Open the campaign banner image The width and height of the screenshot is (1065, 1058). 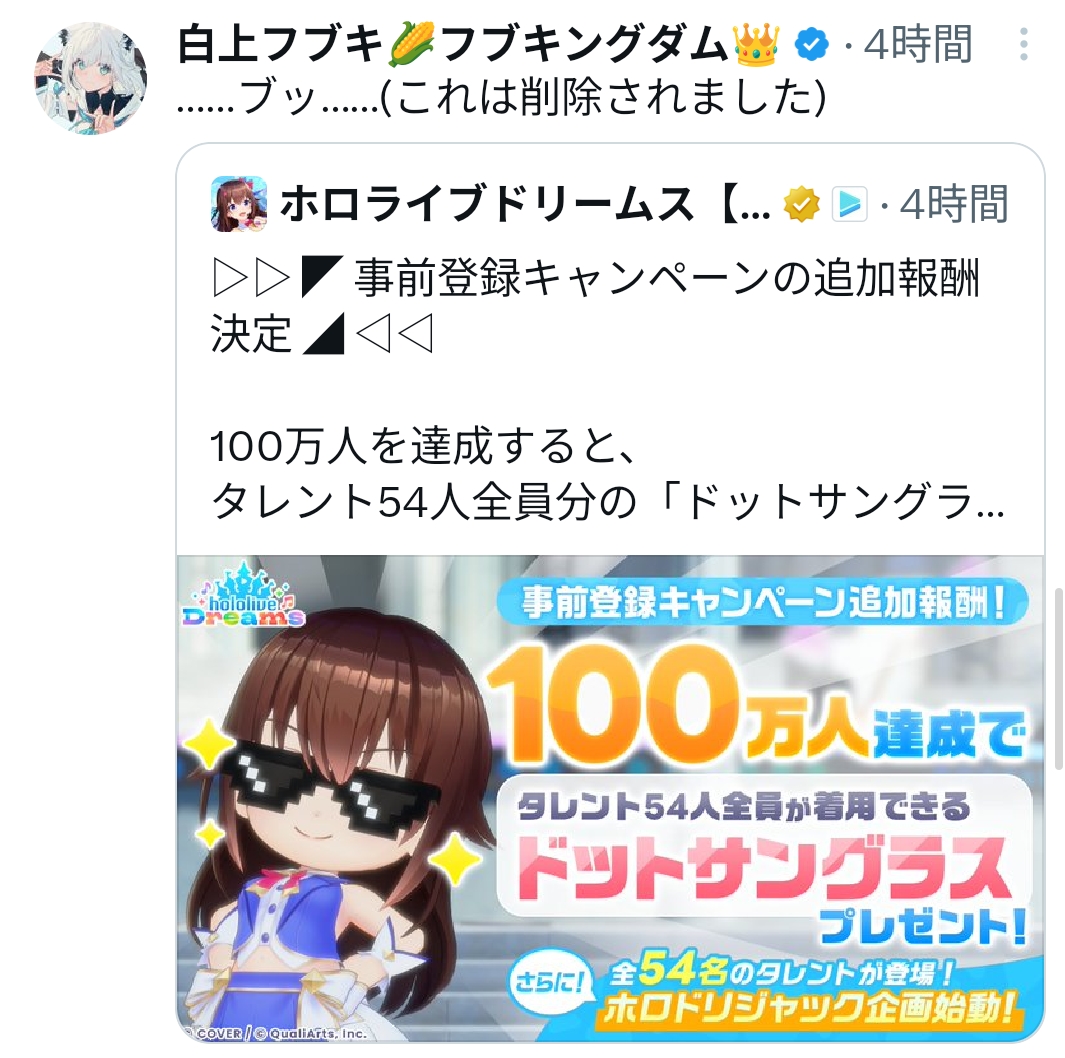[610, 799]
